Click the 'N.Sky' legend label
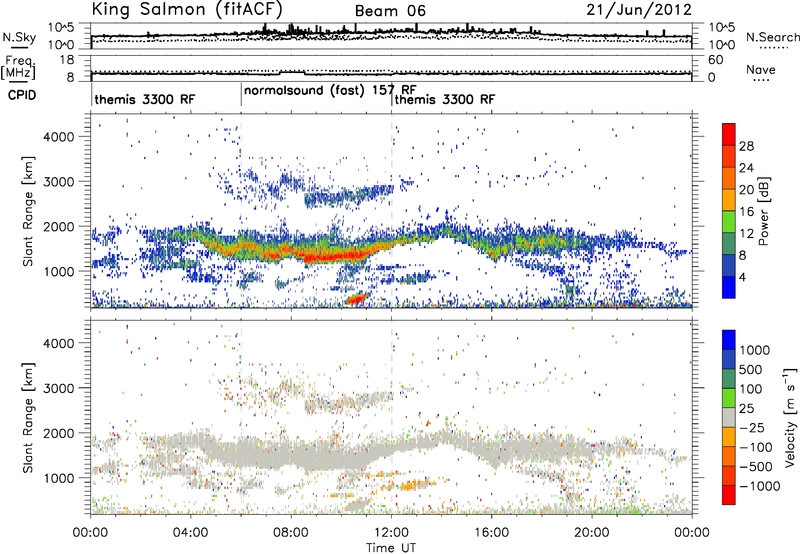 pyautogui.click(x=19, y=37)
